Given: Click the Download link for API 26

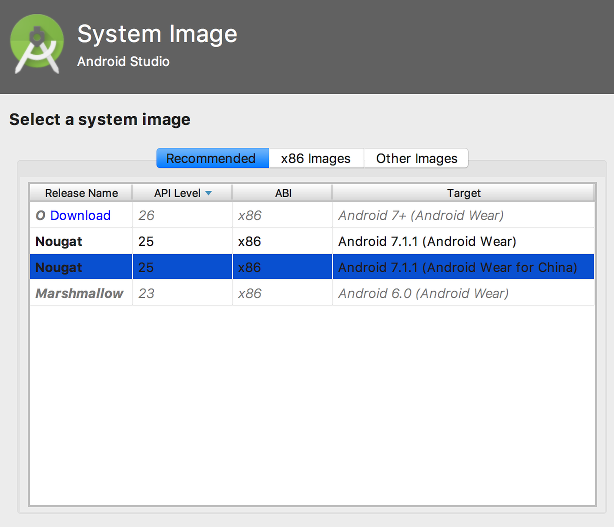Looking at the screenshot, I should (80, 215).
